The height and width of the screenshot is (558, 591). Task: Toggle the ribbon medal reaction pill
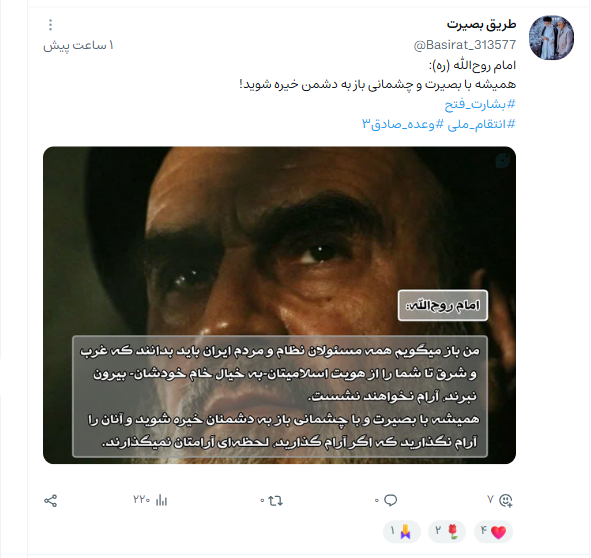click(402, 532)
